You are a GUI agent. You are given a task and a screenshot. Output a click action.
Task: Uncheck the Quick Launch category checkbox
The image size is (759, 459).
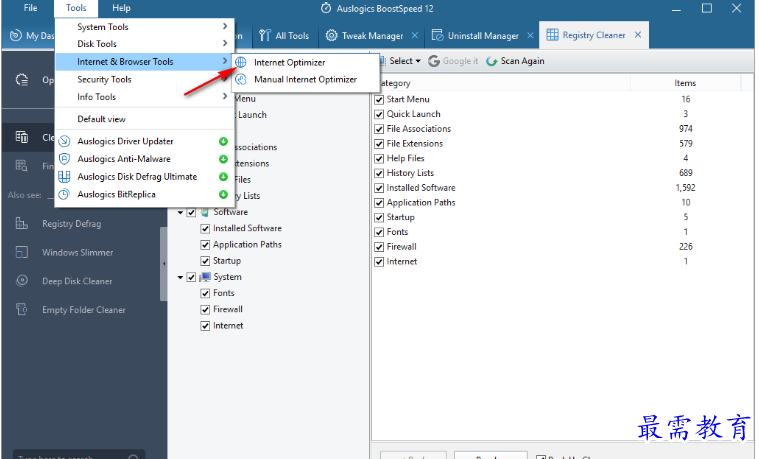pyautogui.click(x=379, y=114)
